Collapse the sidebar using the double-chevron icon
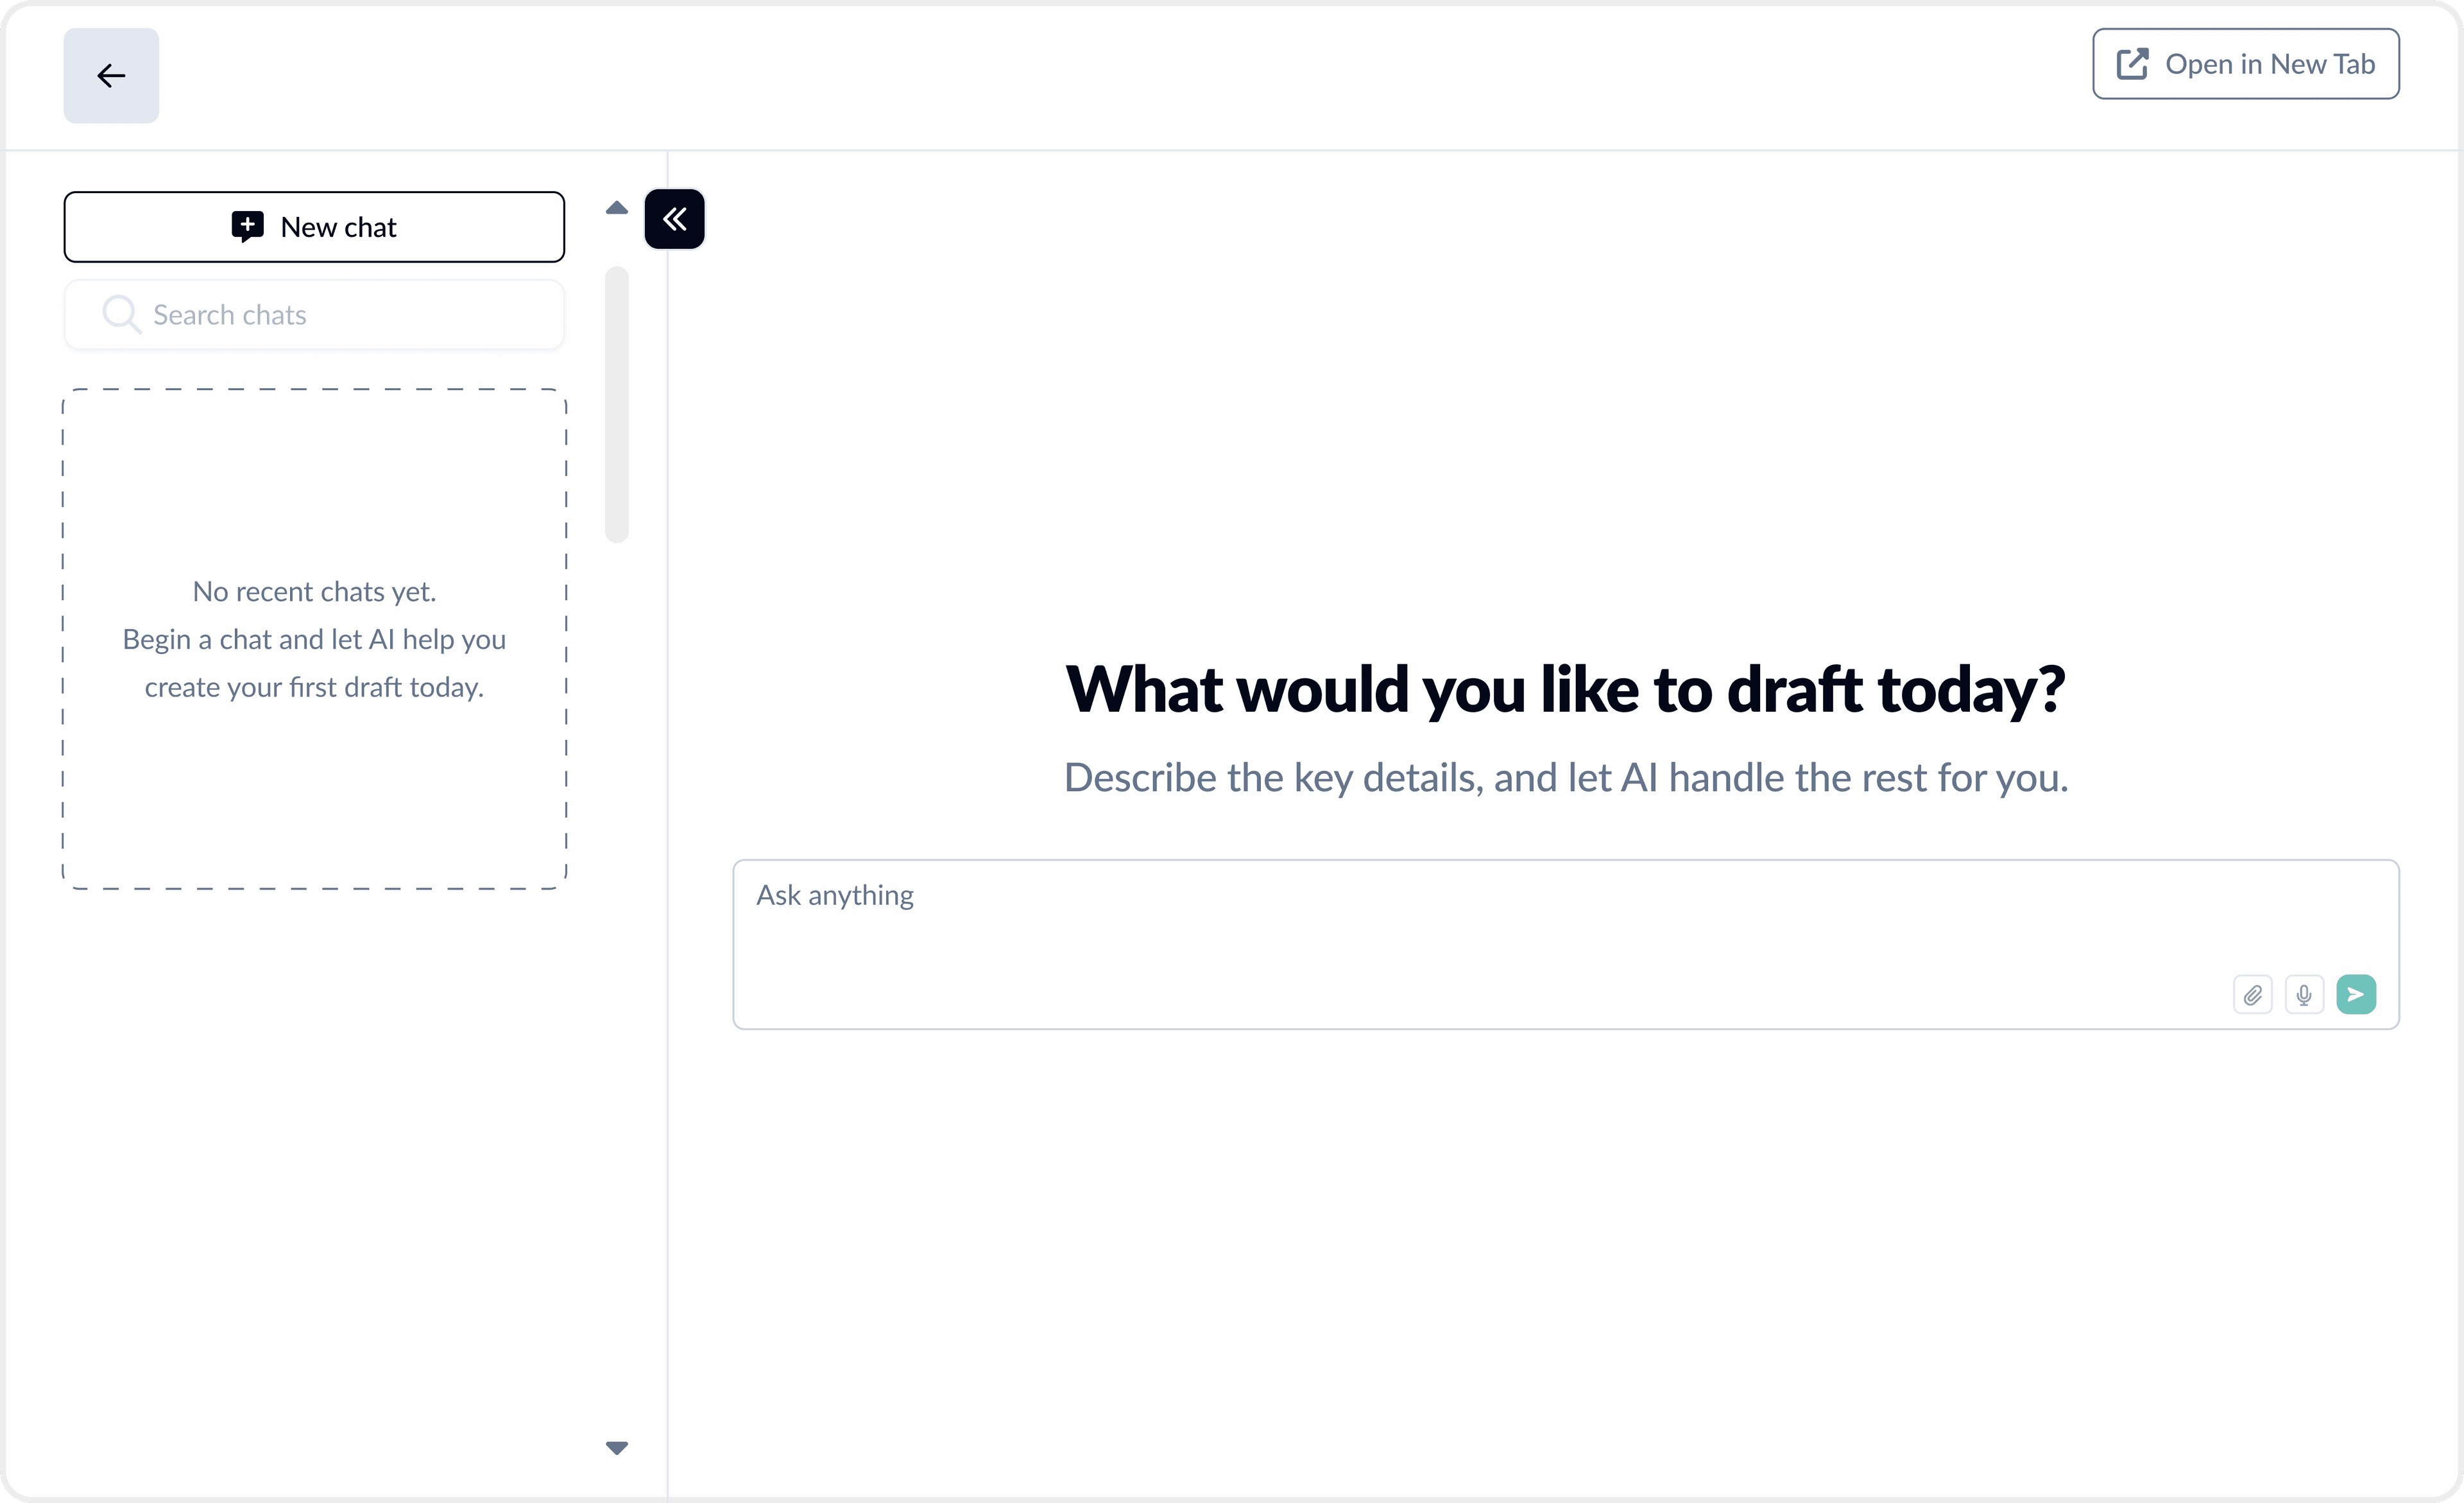Viewport: 2464px width, 1503px height. click(x=675, y=219)
